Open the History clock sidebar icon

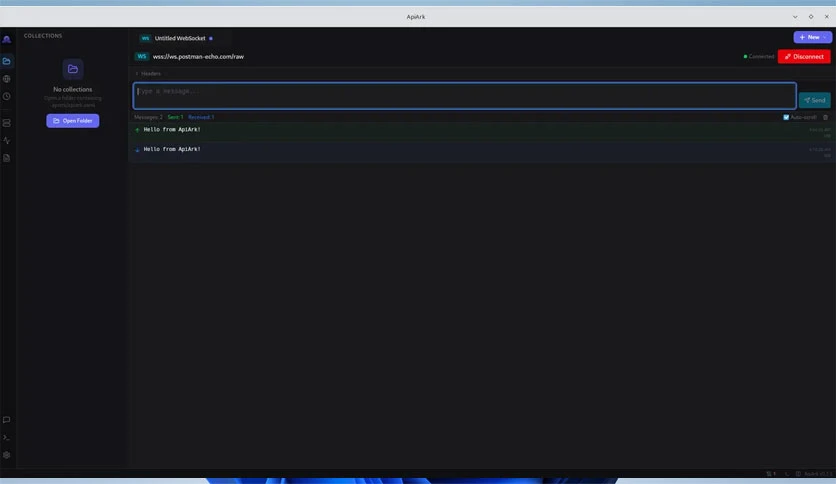tap(6, 96)
